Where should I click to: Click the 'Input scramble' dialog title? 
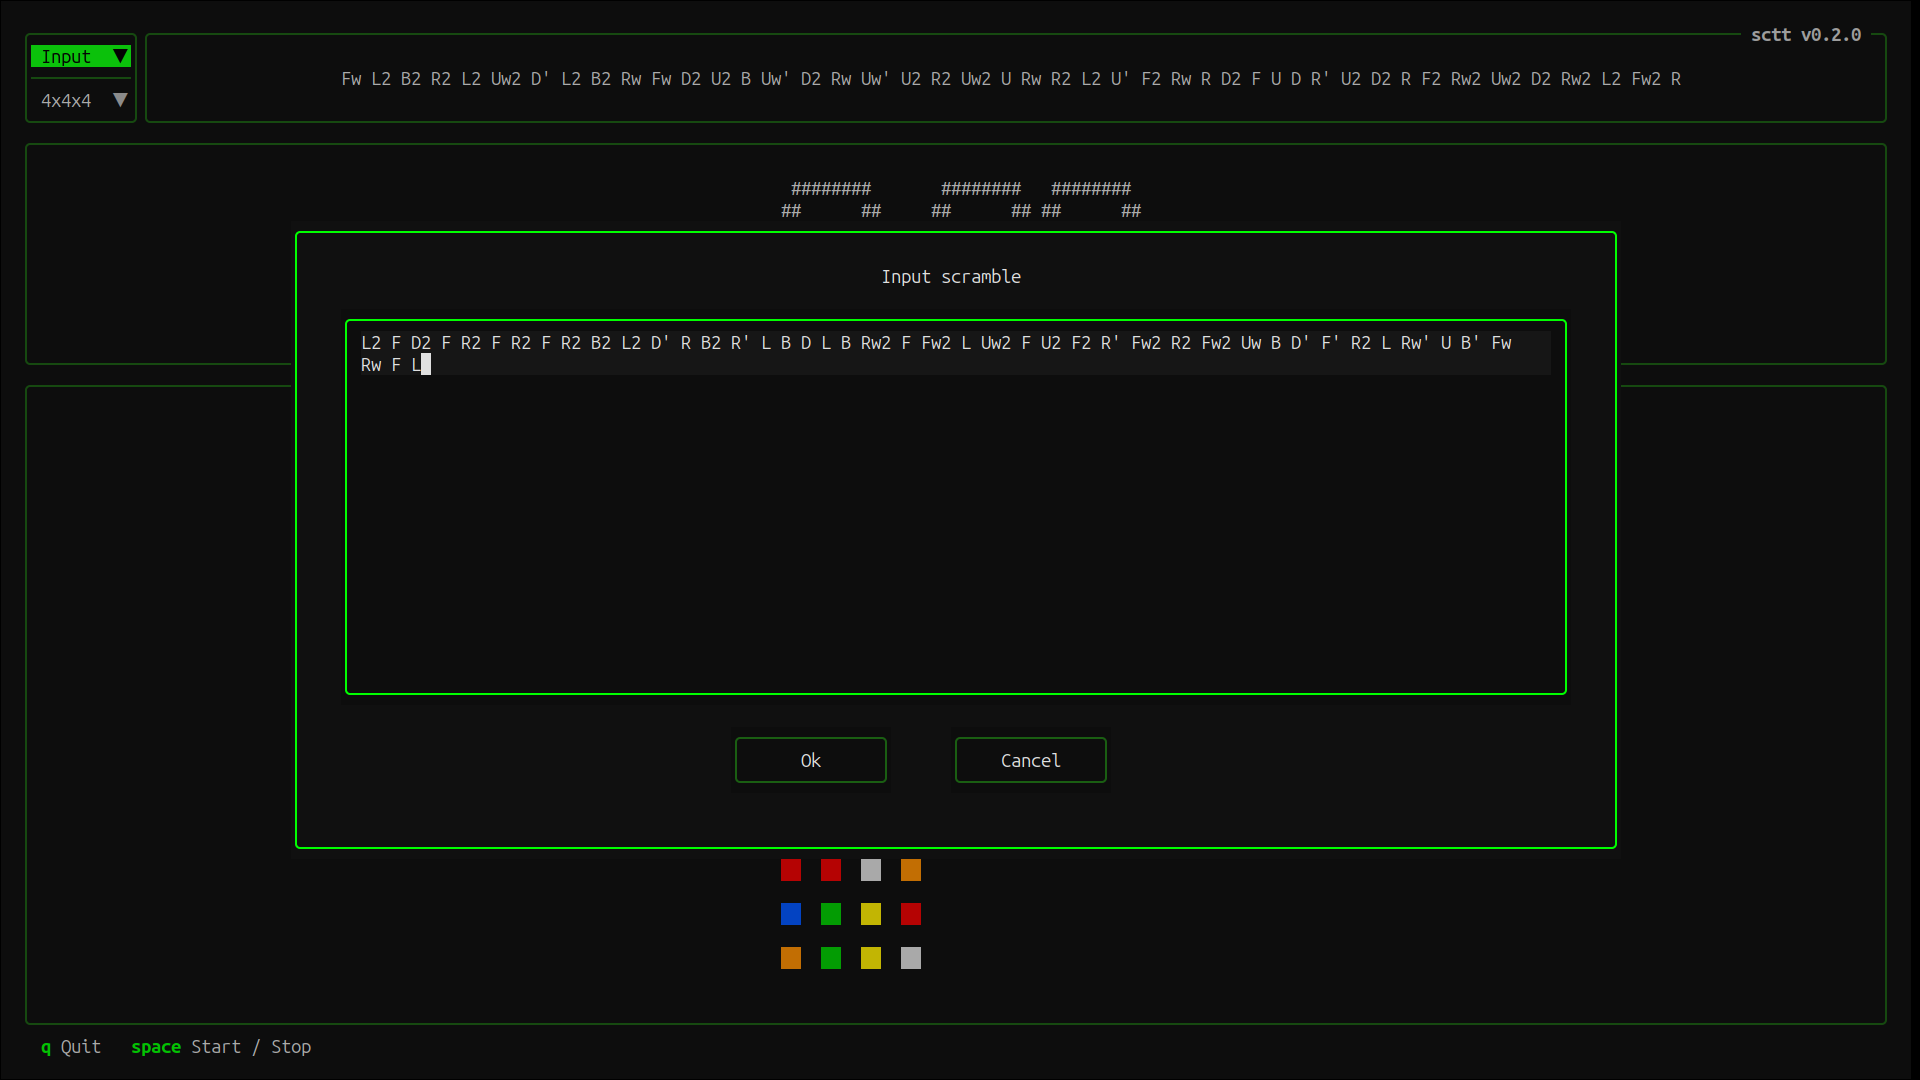click(951, 277)
